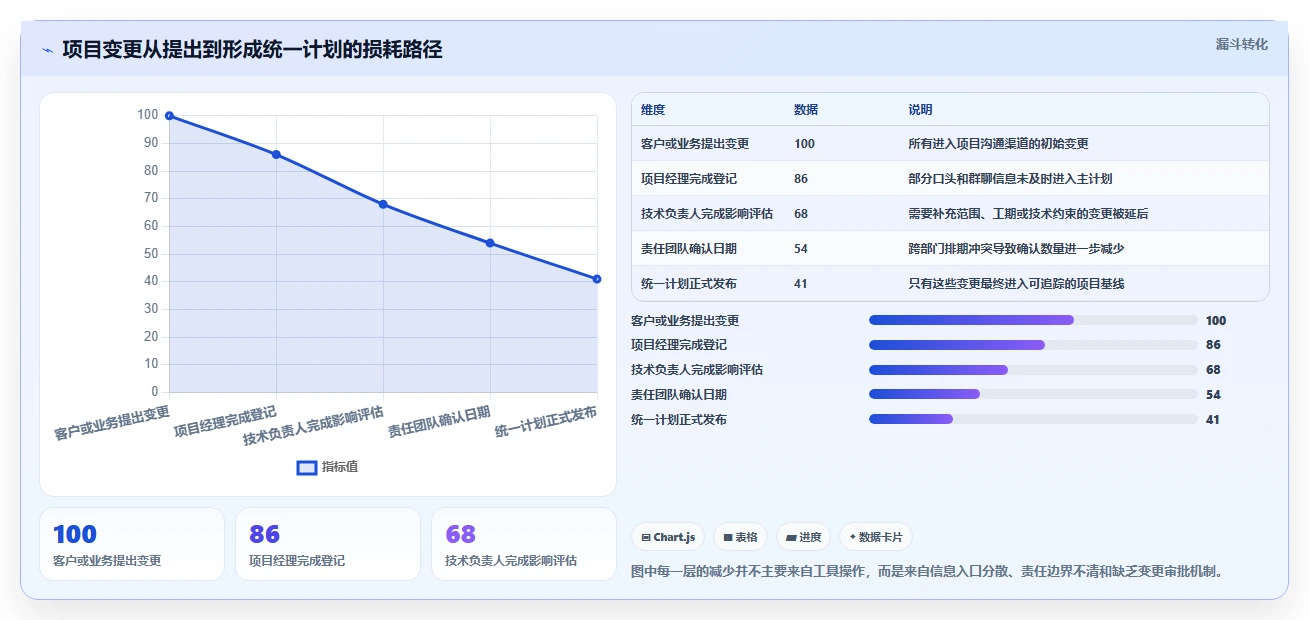Open the 100 客户或业务提出变更 data card

pos(132,544)
